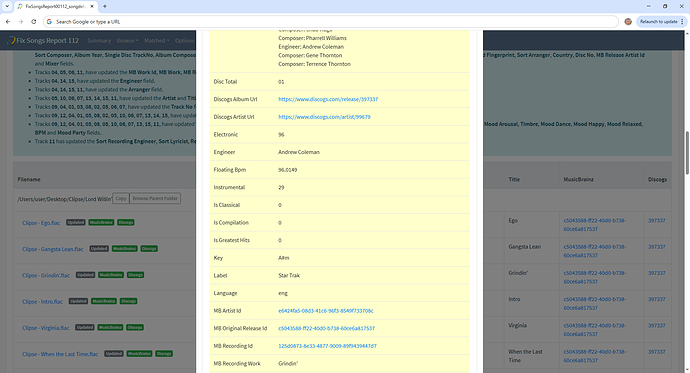Open the MB Original Release Id link
690x373 pixels.
click(x=327, y=328)
